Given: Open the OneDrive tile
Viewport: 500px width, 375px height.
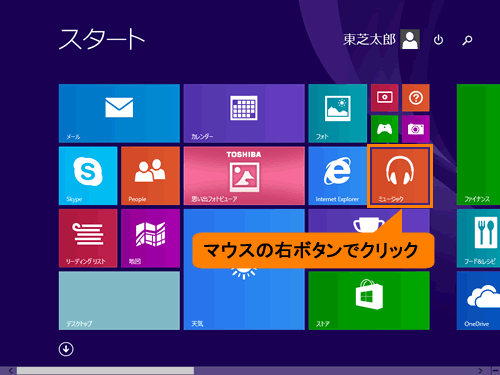Looking at the screenshot, I should pos(478,301).
